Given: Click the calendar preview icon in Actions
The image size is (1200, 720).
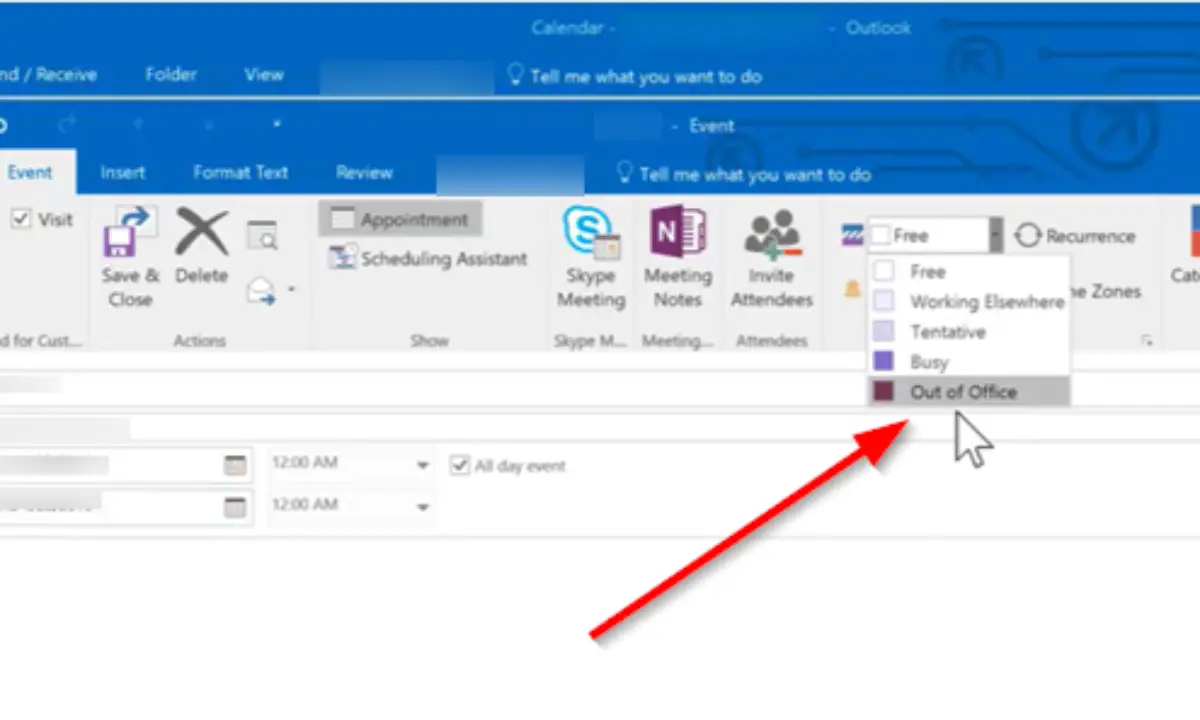Looking at the screenshot, I should [262, 235].
